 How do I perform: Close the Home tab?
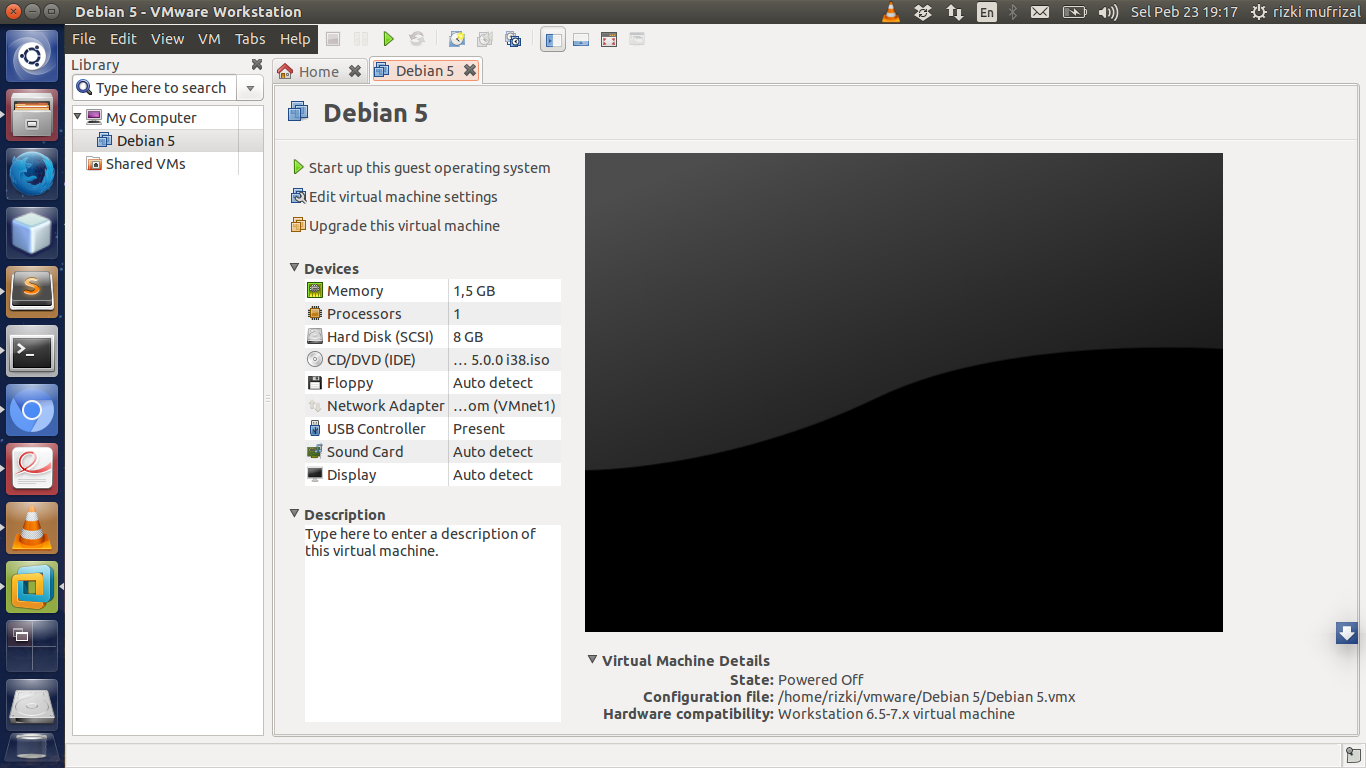(x=354, y=71)
